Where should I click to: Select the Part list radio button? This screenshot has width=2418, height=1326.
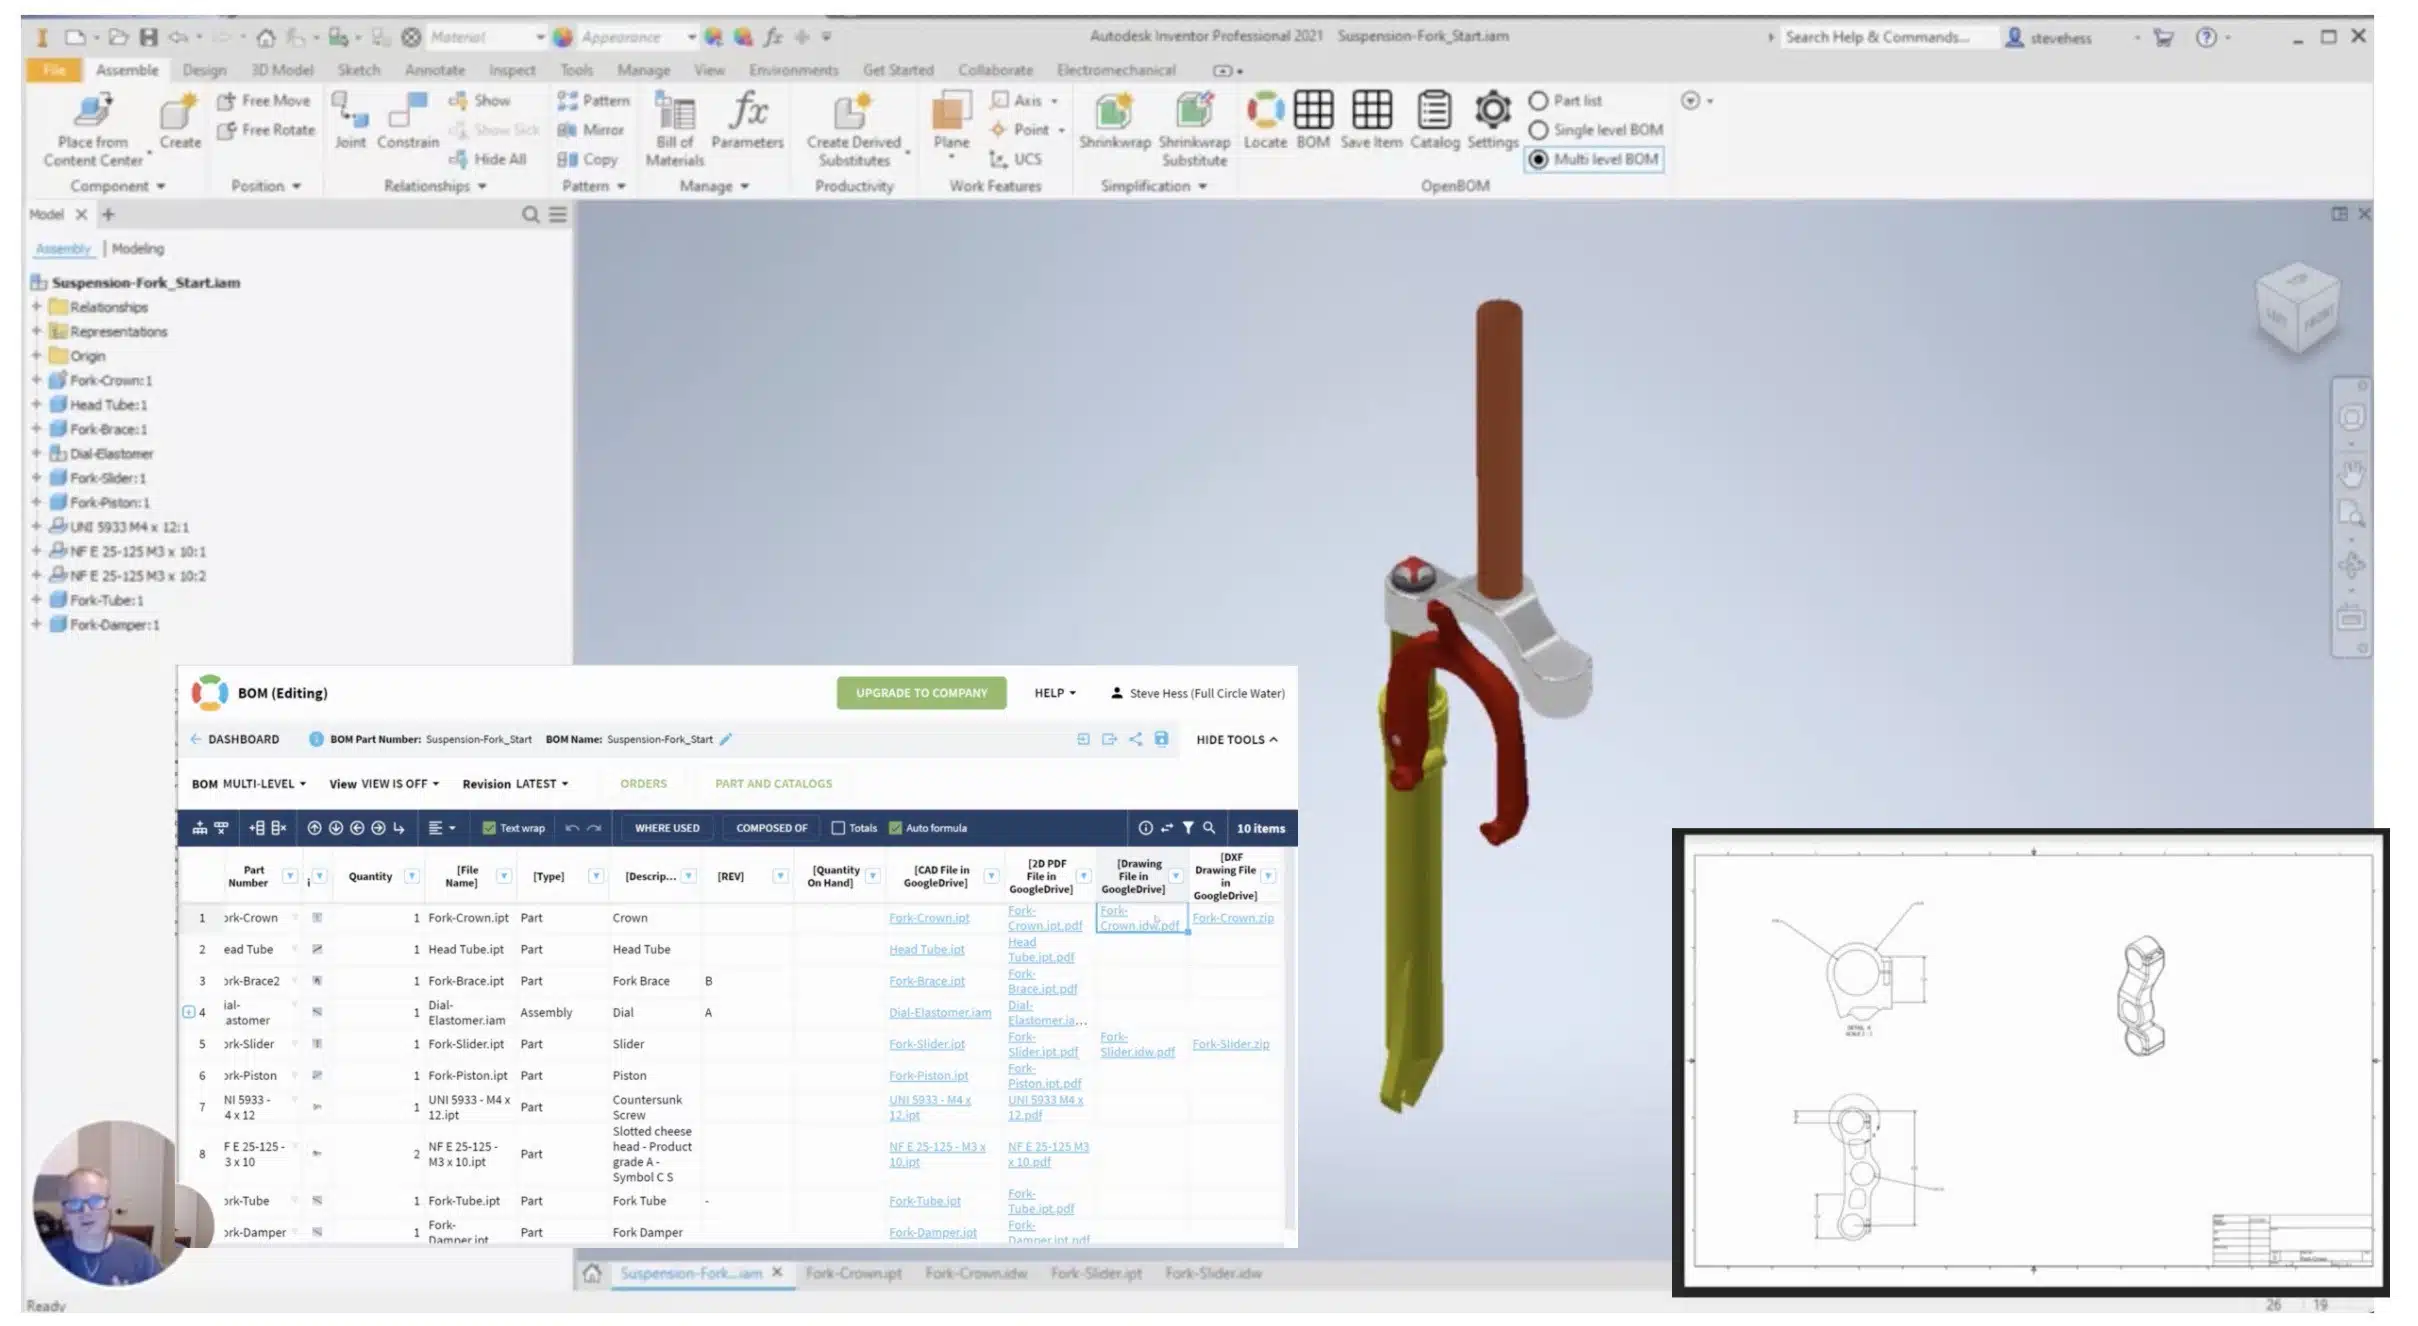coord(1538,101)
